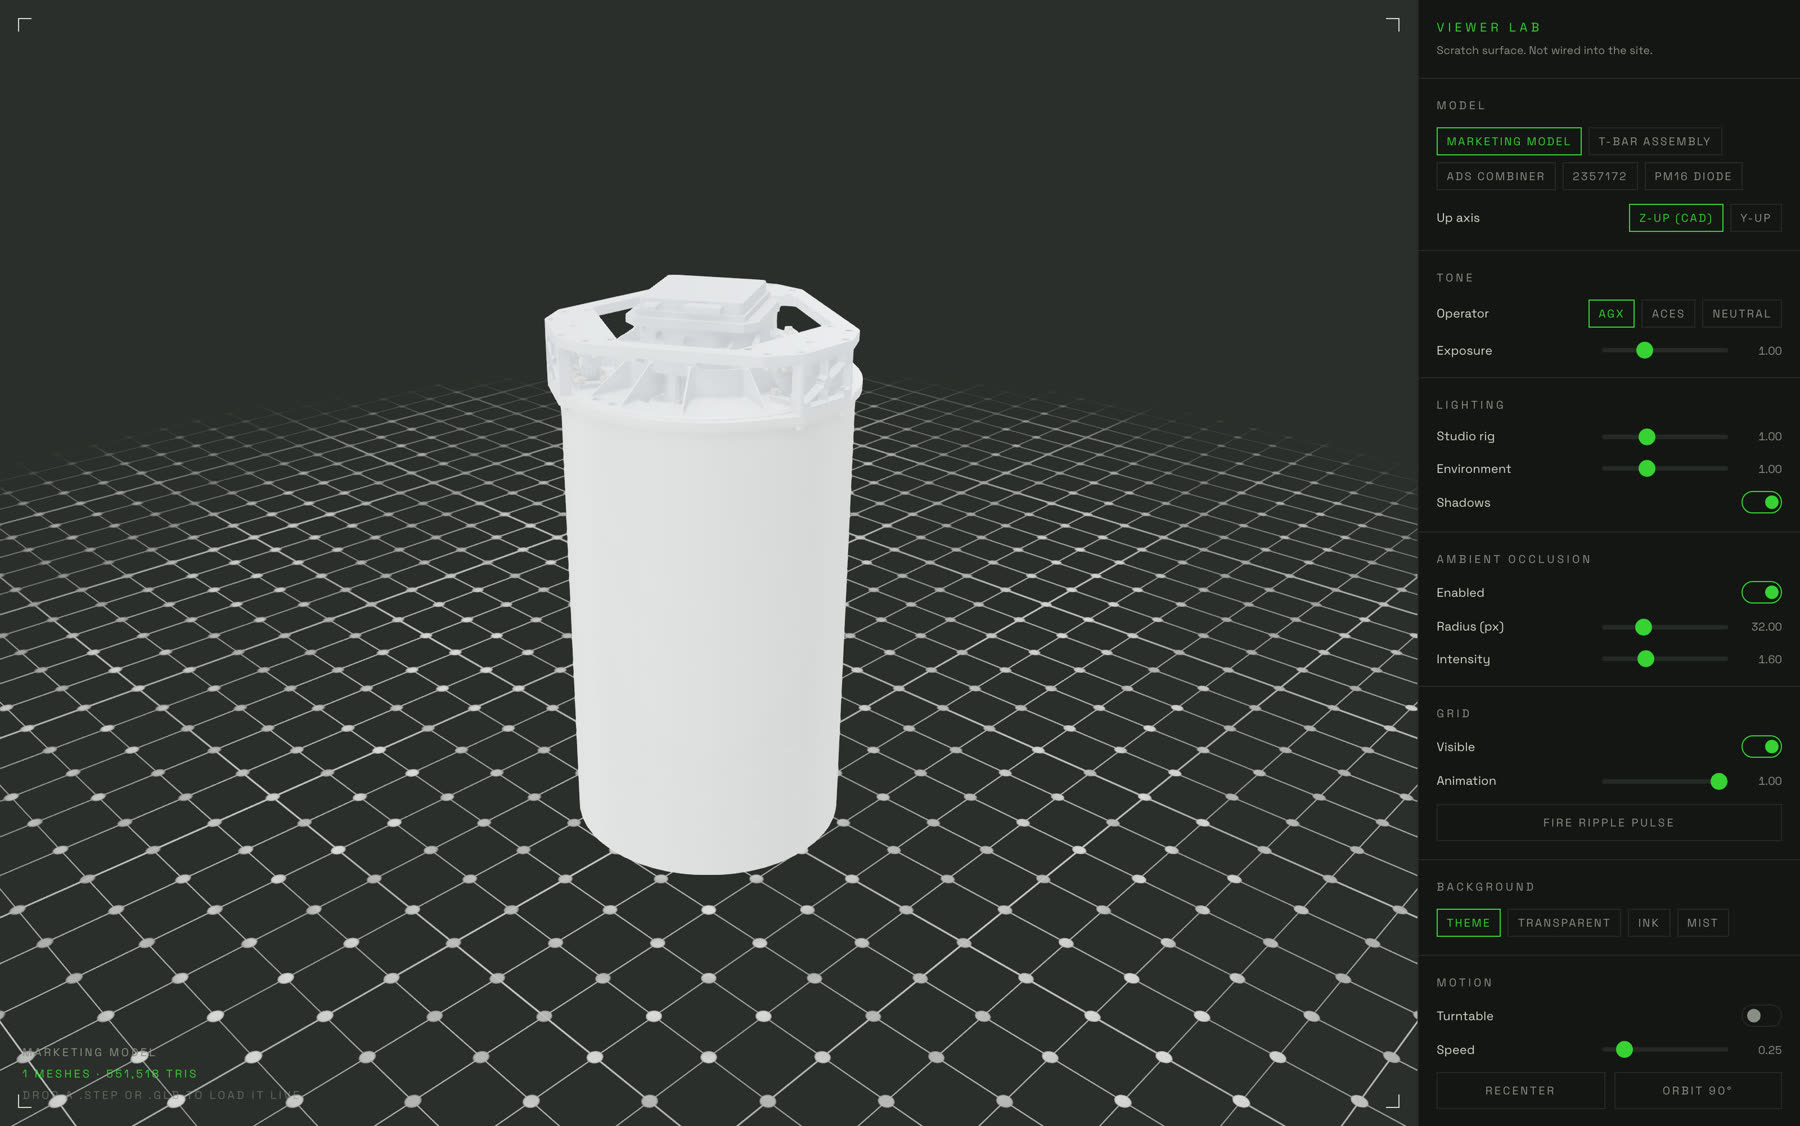Screen dimensions: 1800x1126
Task: Click the 'Scratch surface. Not wired' subtitle
Action: 1544,51
